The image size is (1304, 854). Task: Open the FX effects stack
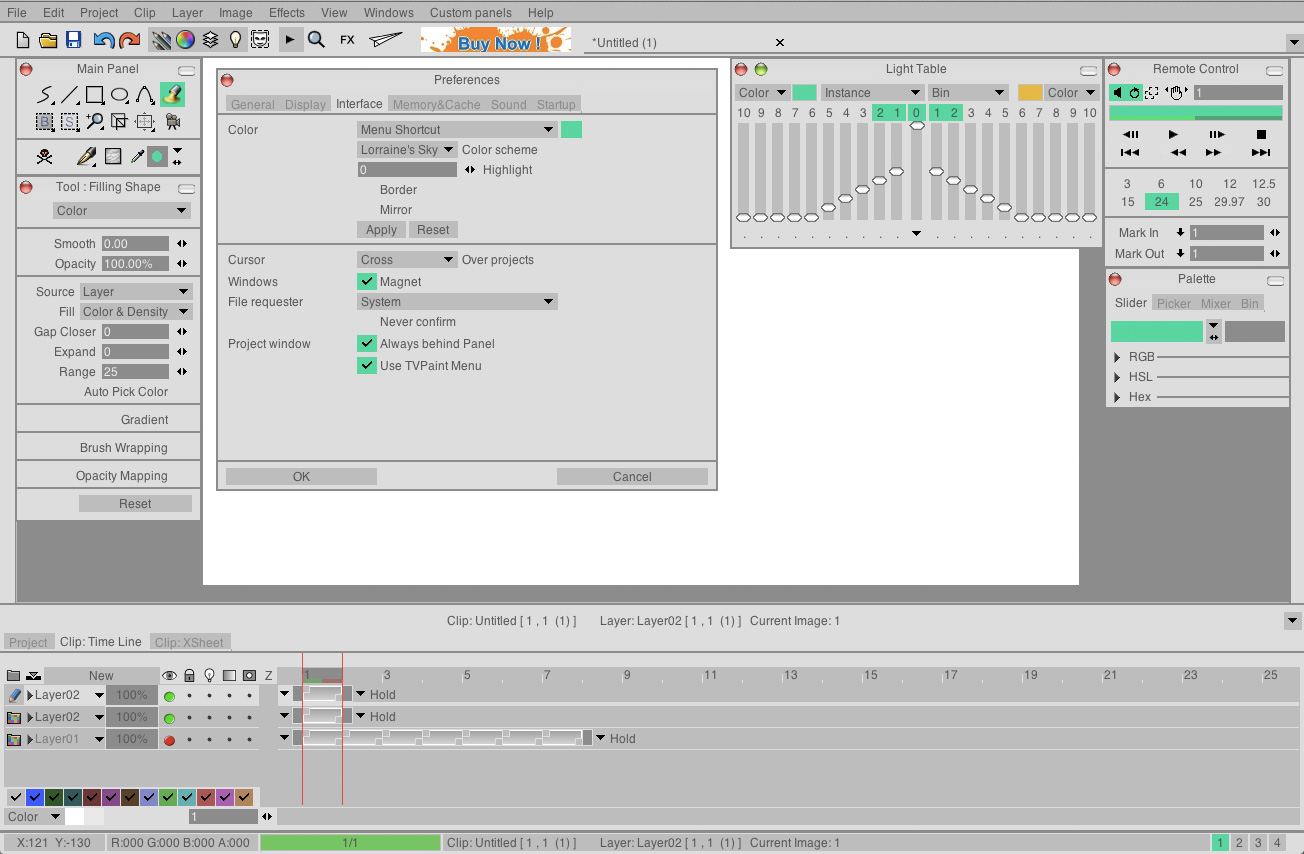[347, 40]
